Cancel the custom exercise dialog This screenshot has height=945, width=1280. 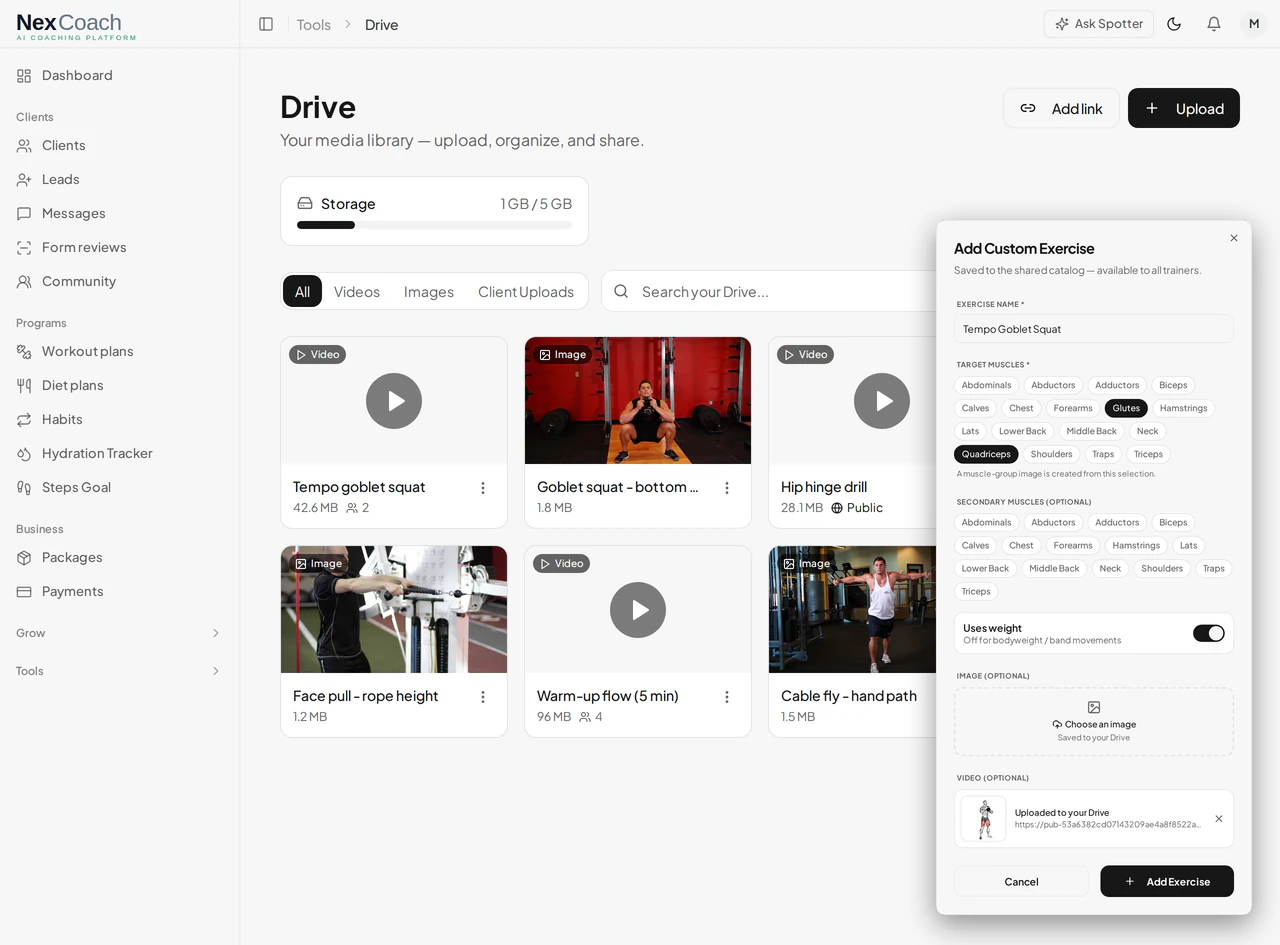click(x=1021, y=881)
